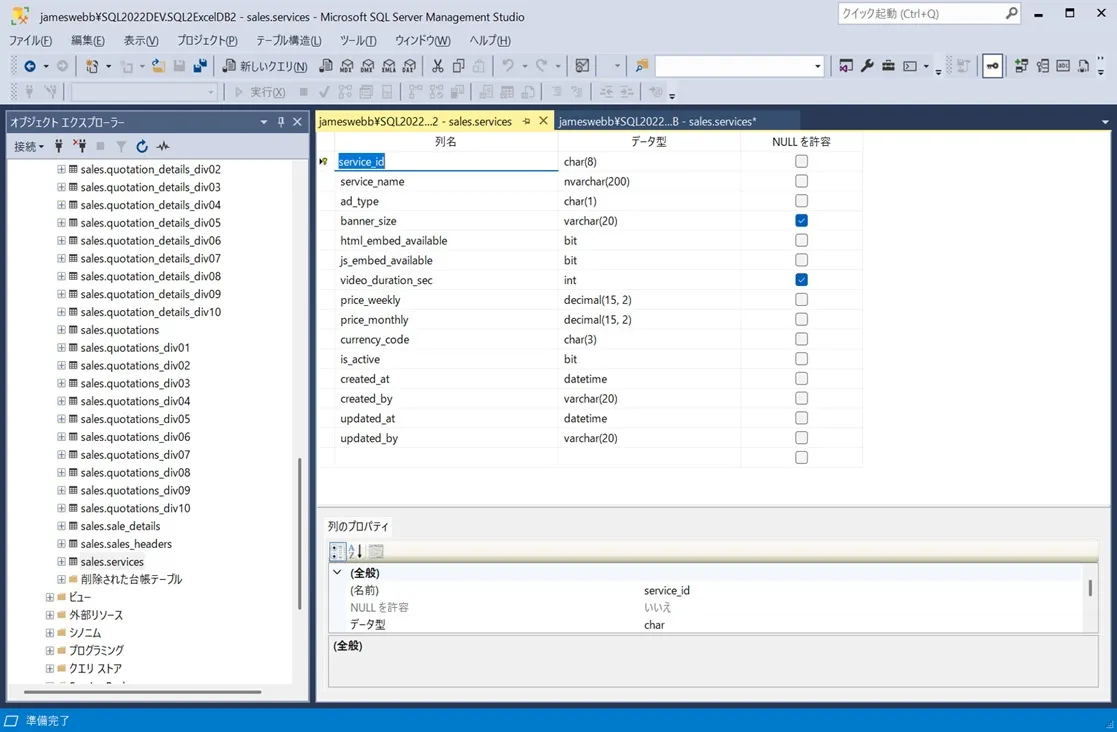Refresh the Object Explorer tree

click(x=142, y=146)
